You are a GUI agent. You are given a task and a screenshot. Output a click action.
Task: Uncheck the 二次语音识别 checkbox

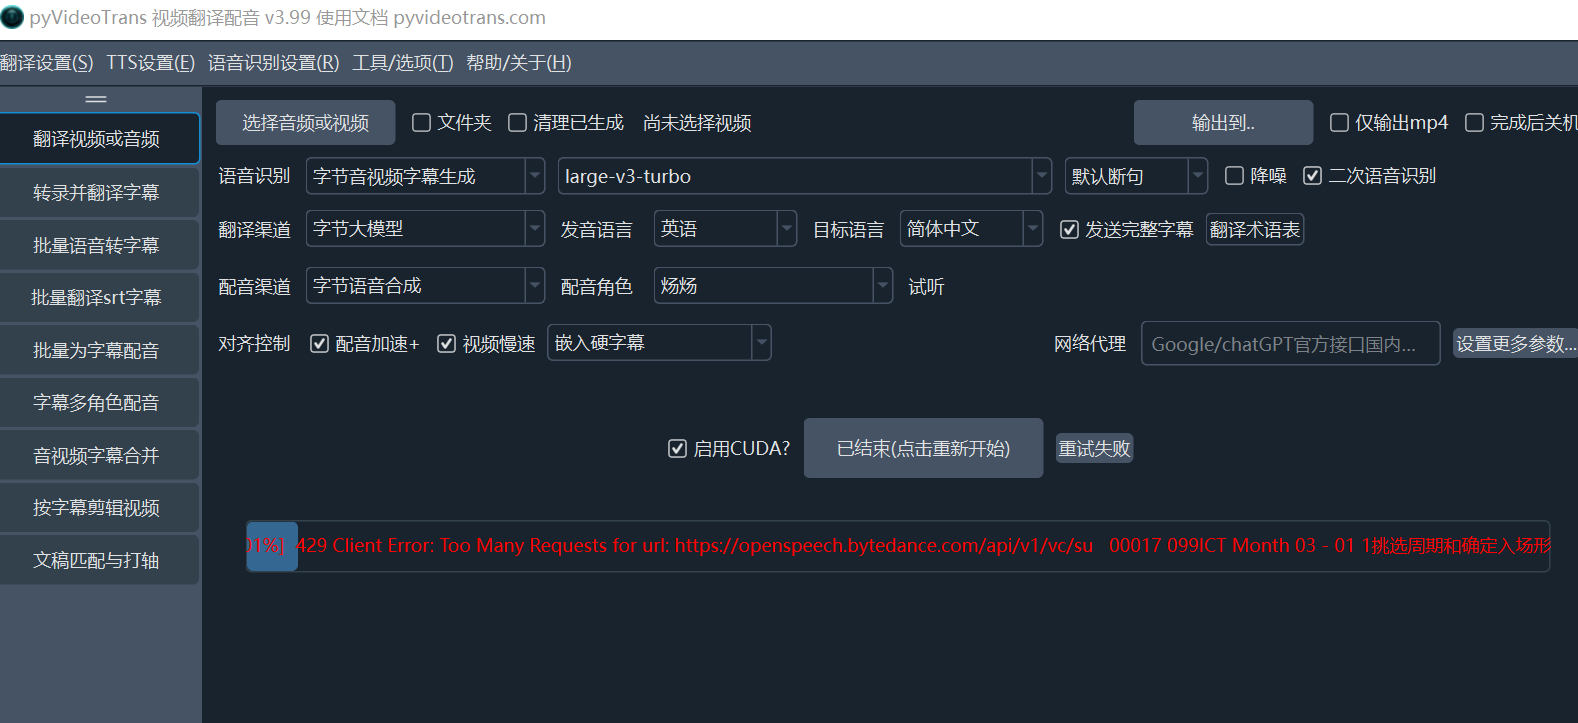pyautogui.click(x=1312, y=176)
